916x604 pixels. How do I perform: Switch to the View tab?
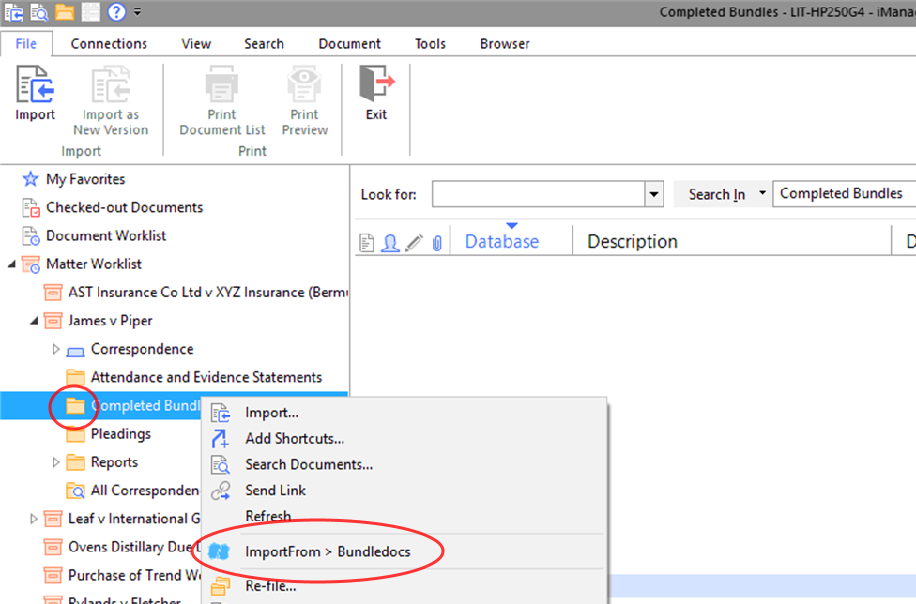tap(196, 43)
